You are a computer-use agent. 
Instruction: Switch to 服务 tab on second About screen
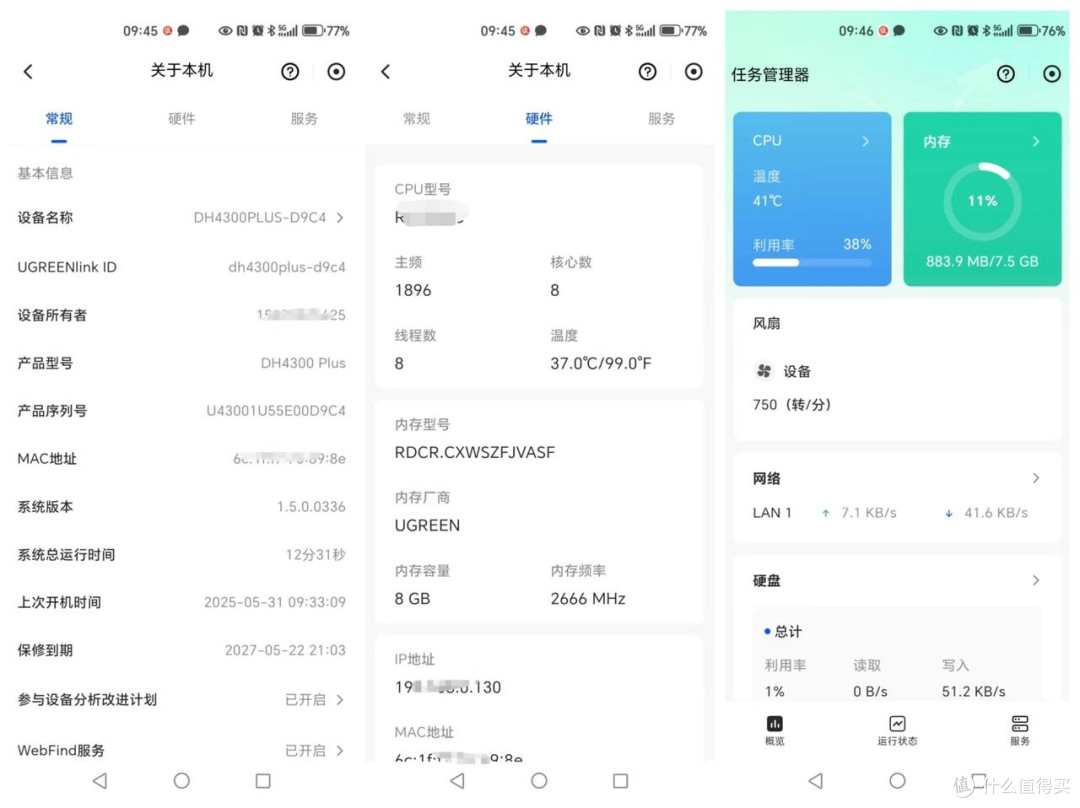click(661, 118)
